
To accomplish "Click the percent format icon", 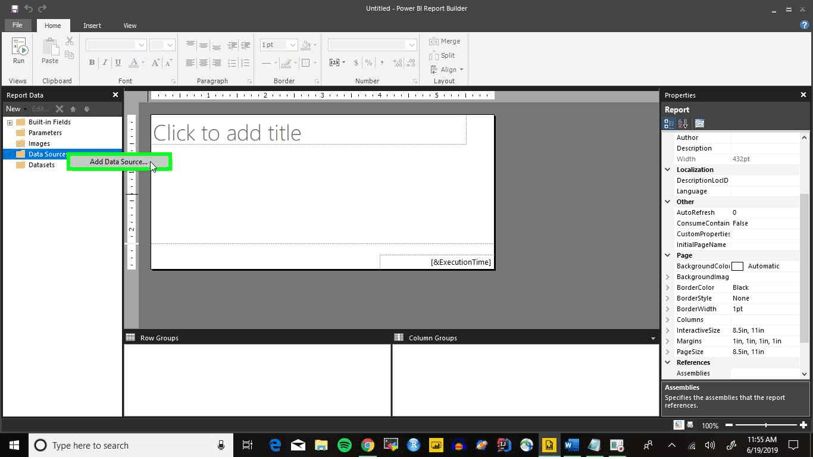I will point(368,63).
